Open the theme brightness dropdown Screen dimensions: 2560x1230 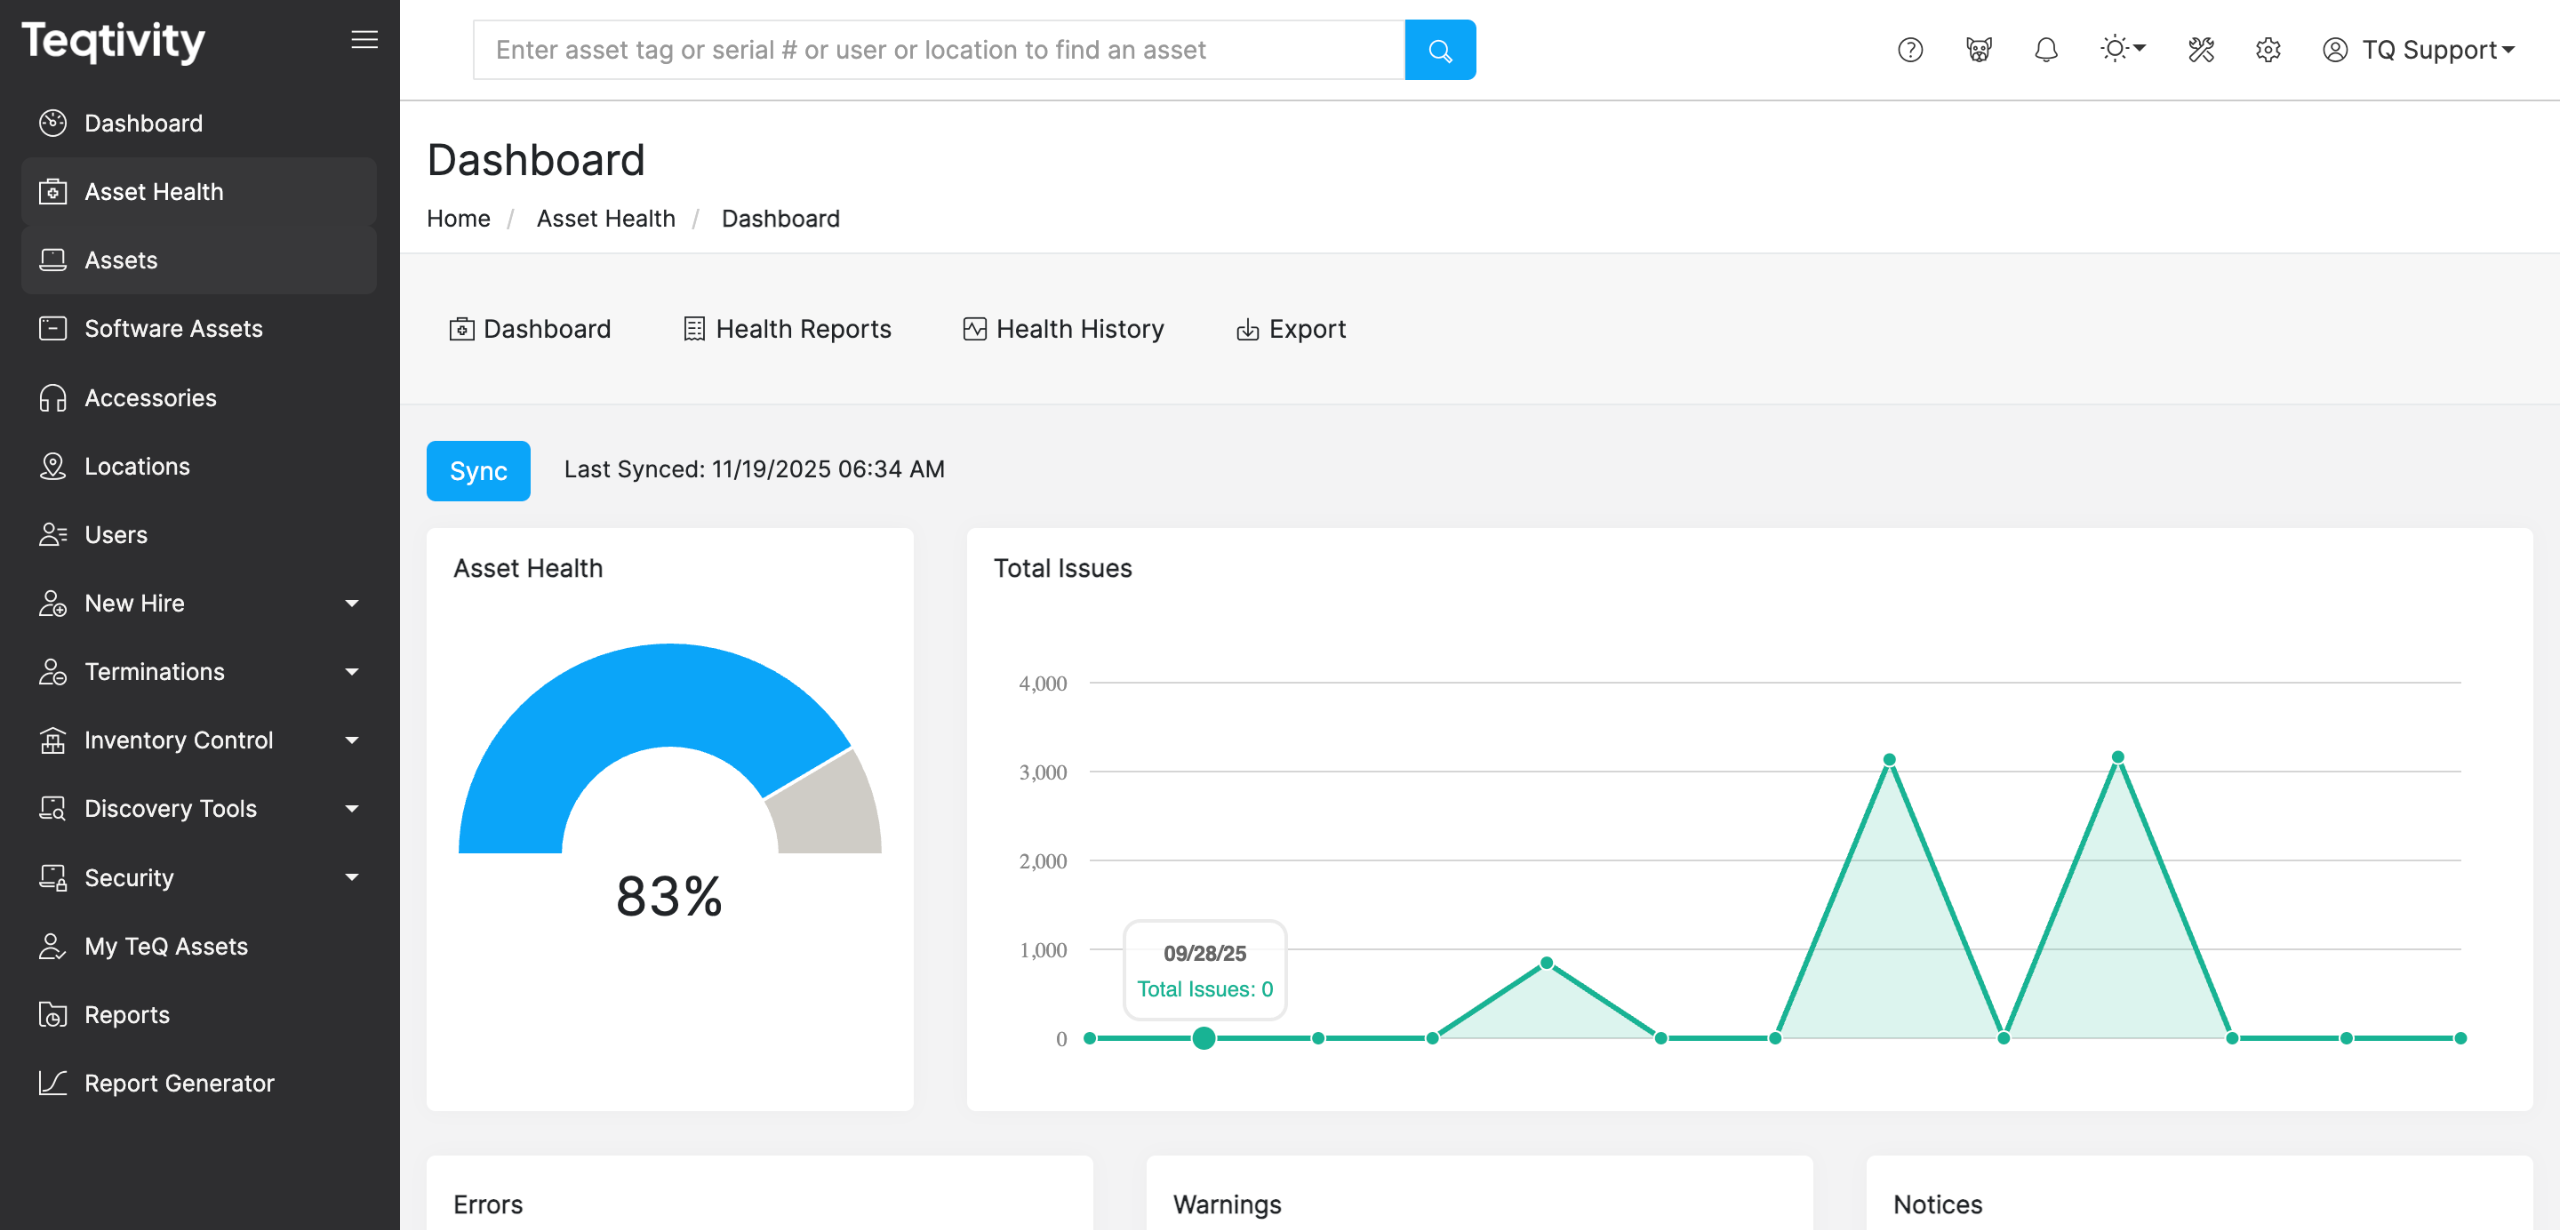2123,49
